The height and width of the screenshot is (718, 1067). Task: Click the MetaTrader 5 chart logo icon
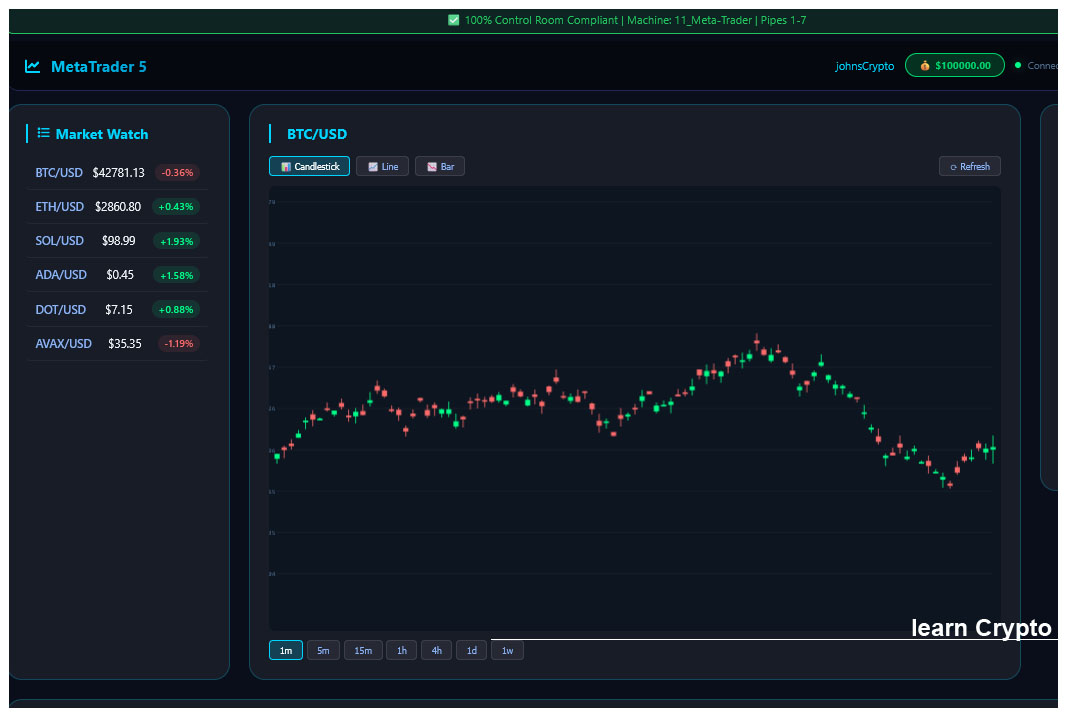point(32,66)
